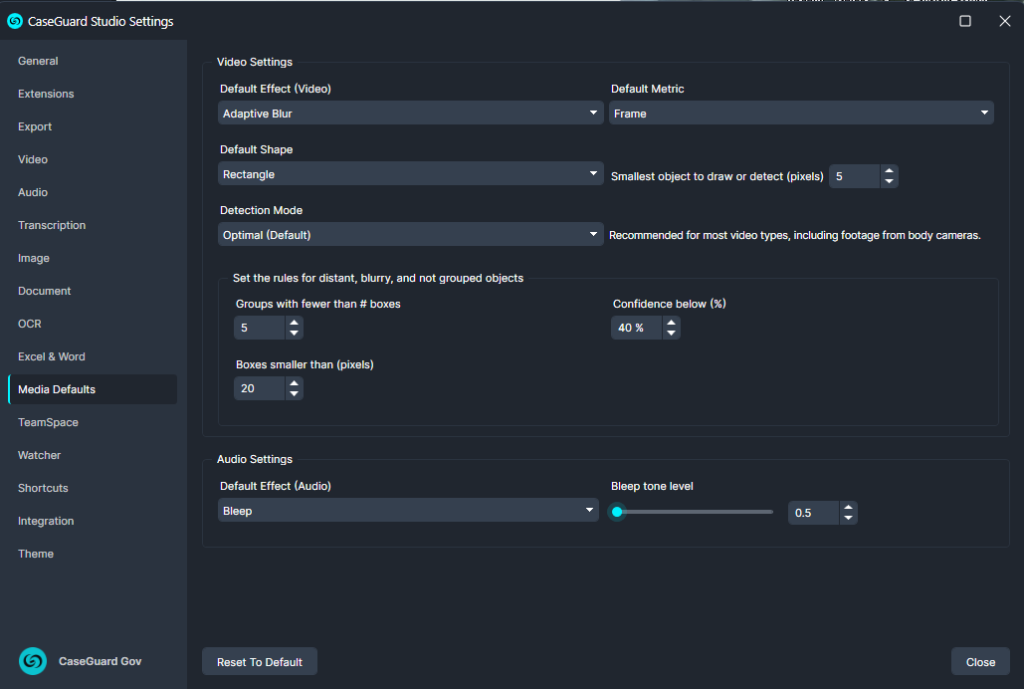The height and width of the screenshot is (689, 1024).
Task: Increase boxes smaller than pixels value
Action: point(294,383)
